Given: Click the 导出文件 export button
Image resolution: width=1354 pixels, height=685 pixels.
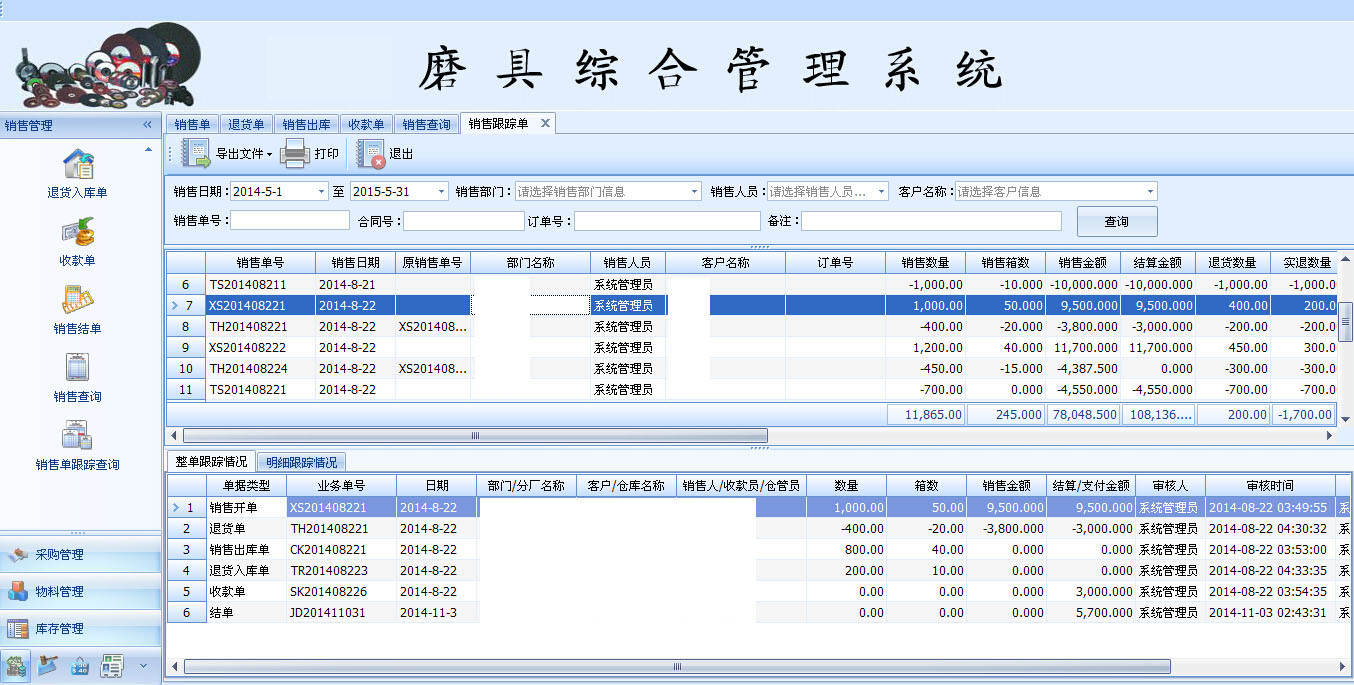Looking at the screenshot, I should click(227, 154).
